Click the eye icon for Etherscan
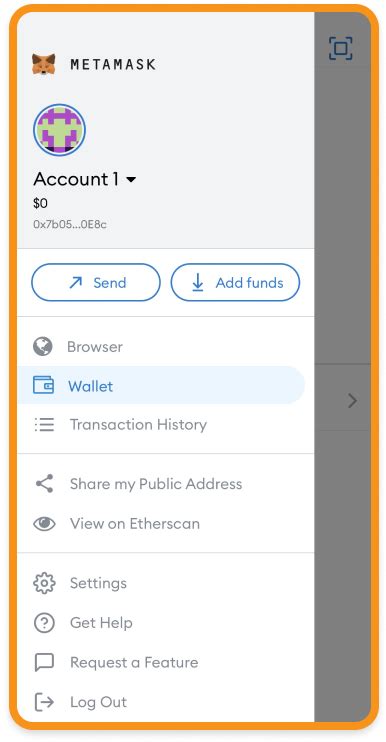Image resolution: width=386 pixels, height=742 pixels. [x=44, y=523]
